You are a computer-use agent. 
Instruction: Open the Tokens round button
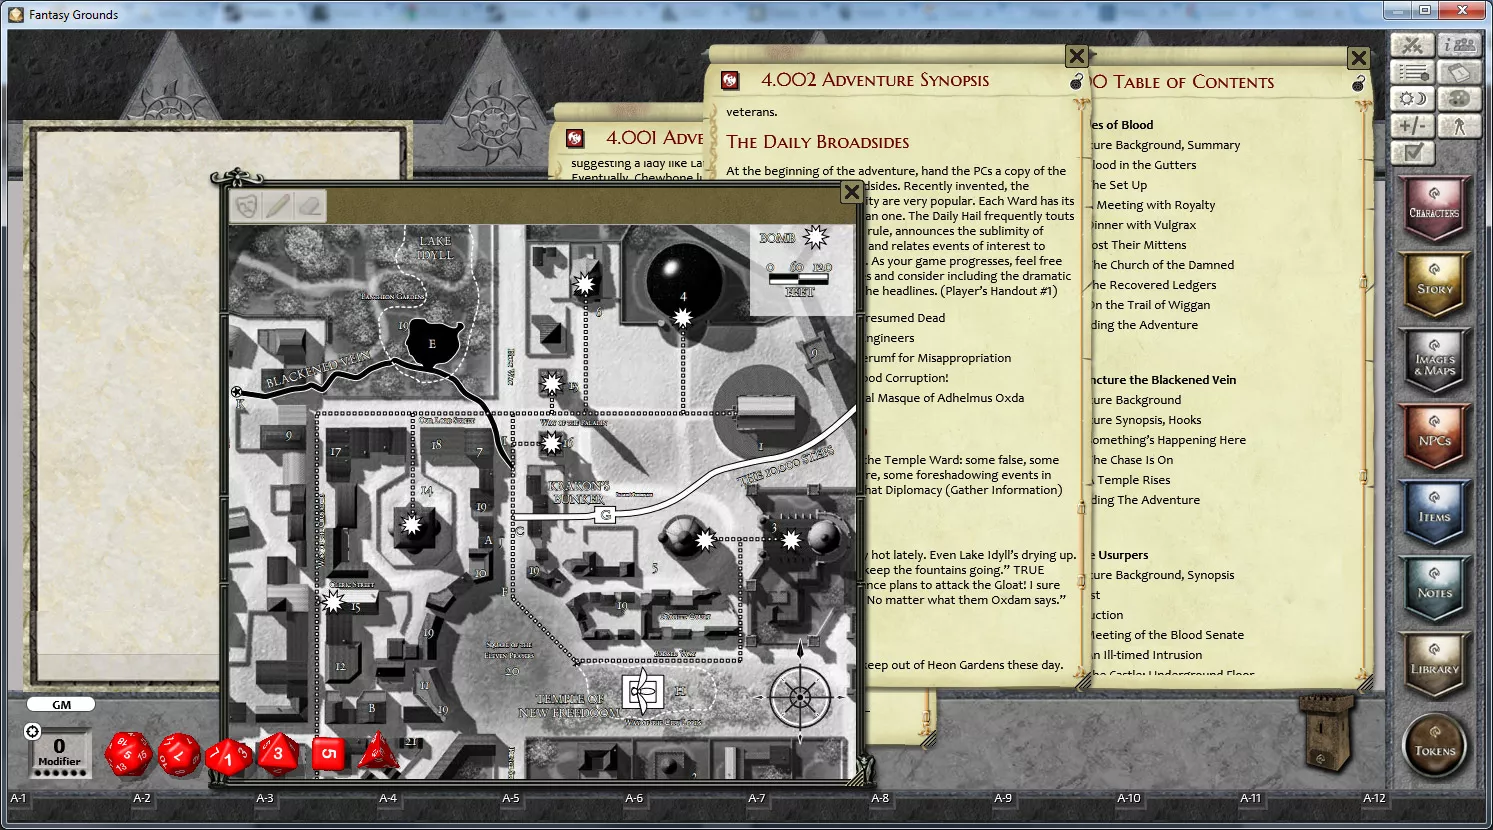tap(1434, 746)
